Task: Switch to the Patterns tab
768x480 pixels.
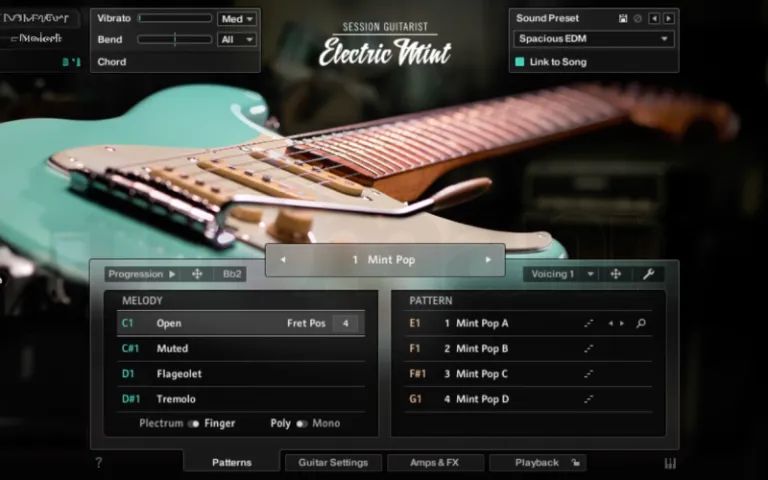Action: [x=232, y=462]
